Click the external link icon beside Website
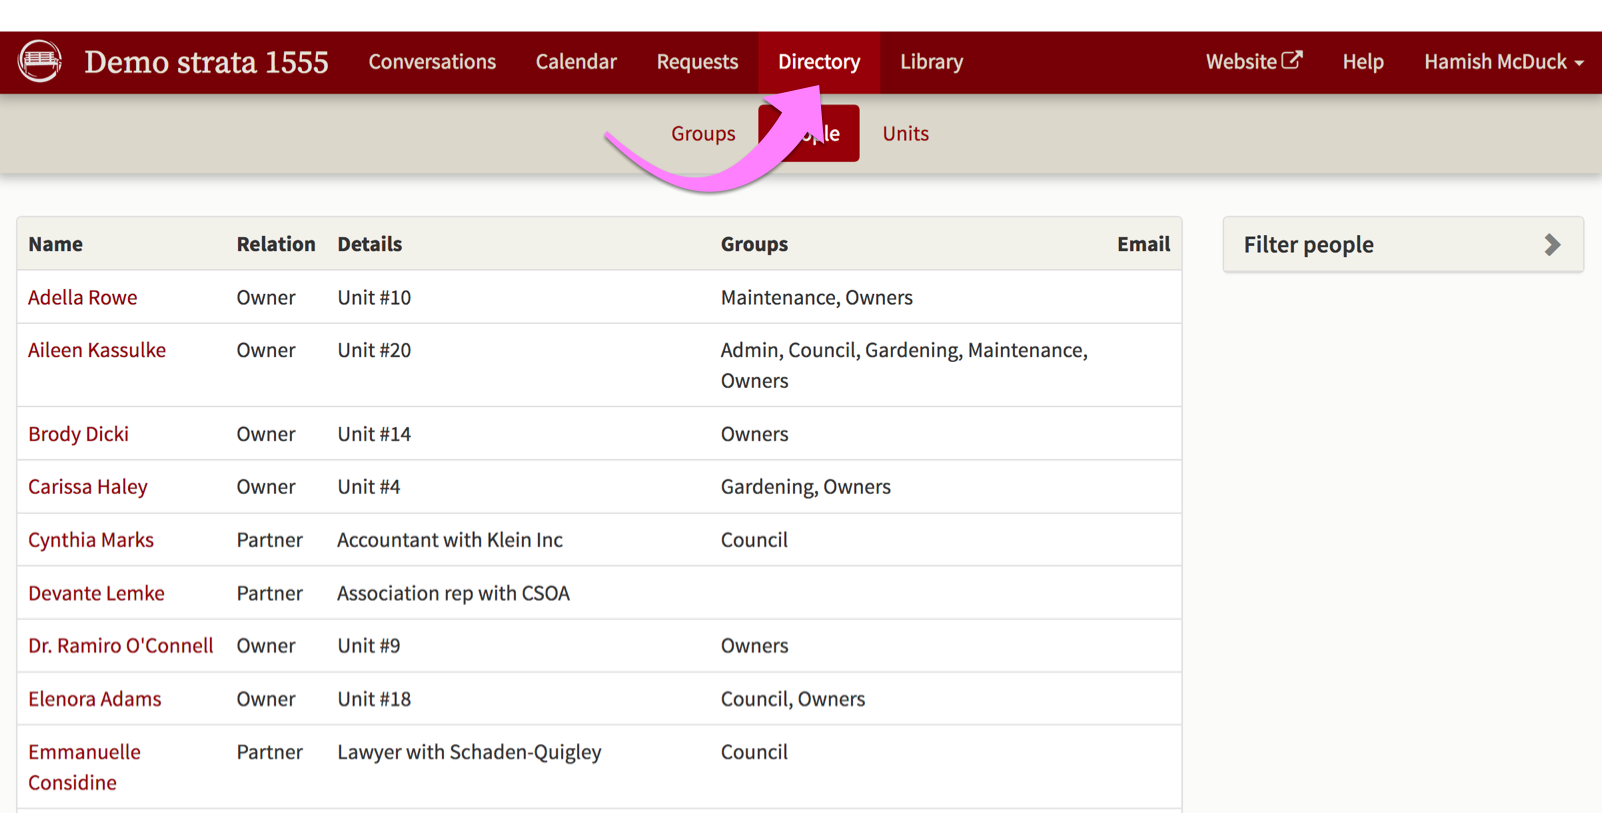This screenshot has width=1602, height=814. [x=1292, y=60]
